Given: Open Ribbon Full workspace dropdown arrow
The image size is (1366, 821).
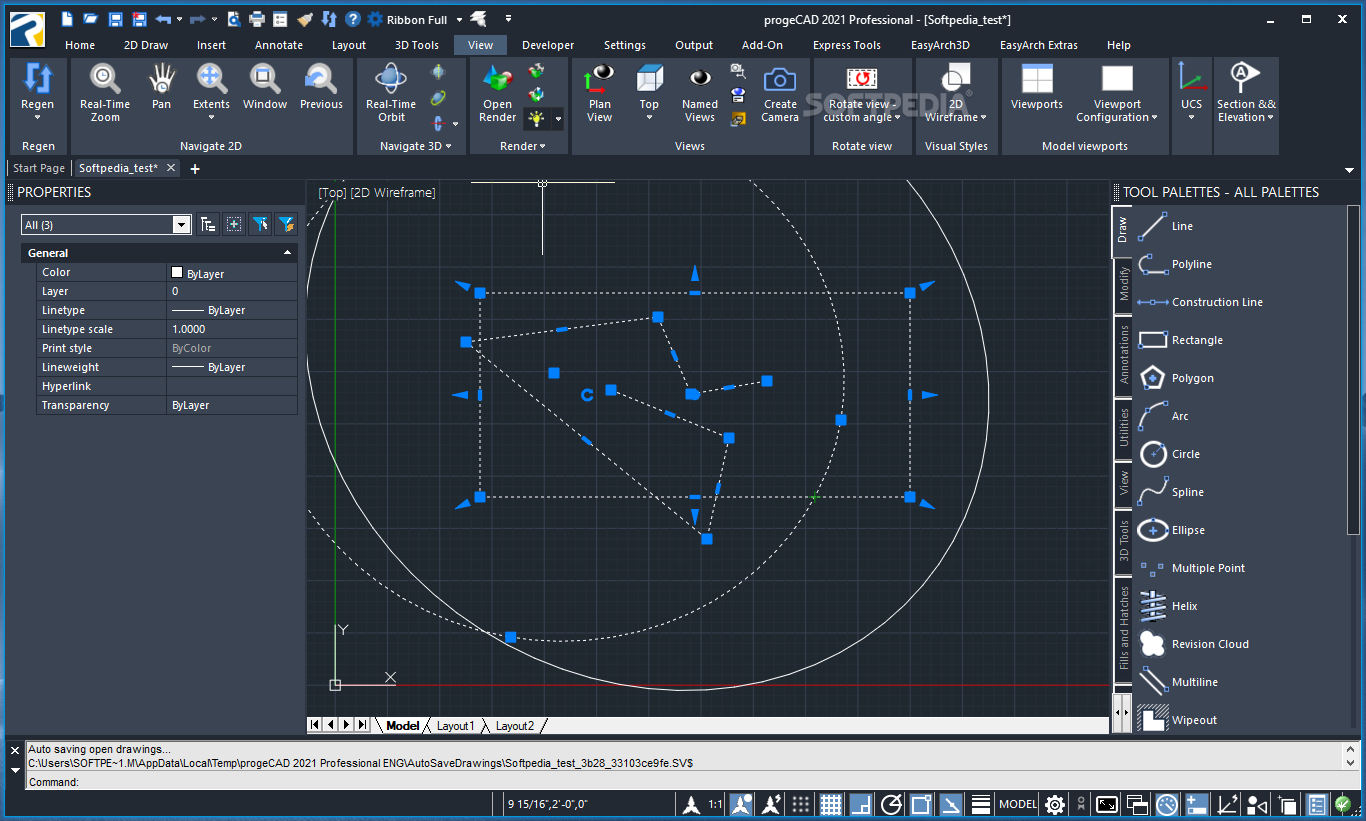Looking at the screenshot, I should click(459, 19).
